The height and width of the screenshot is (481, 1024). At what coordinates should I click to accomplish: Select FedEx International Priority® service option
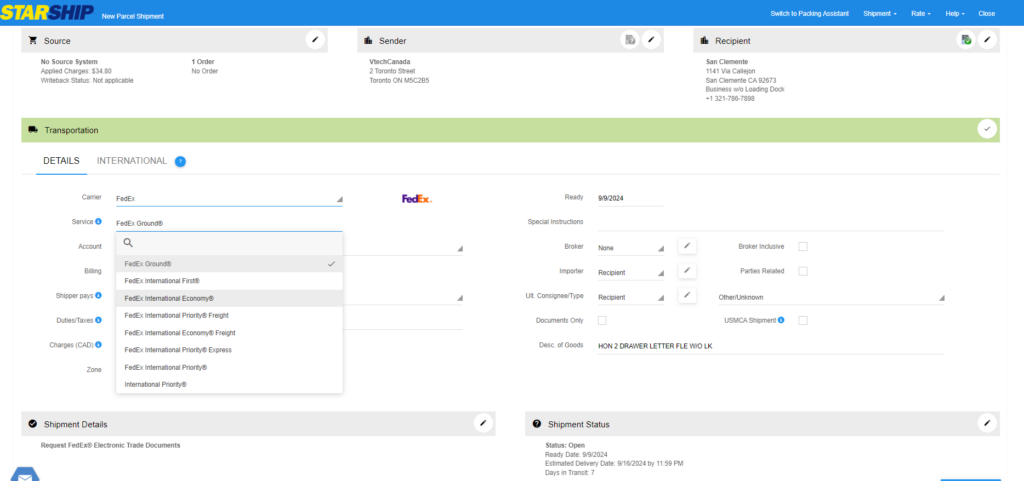coord(229,367)
